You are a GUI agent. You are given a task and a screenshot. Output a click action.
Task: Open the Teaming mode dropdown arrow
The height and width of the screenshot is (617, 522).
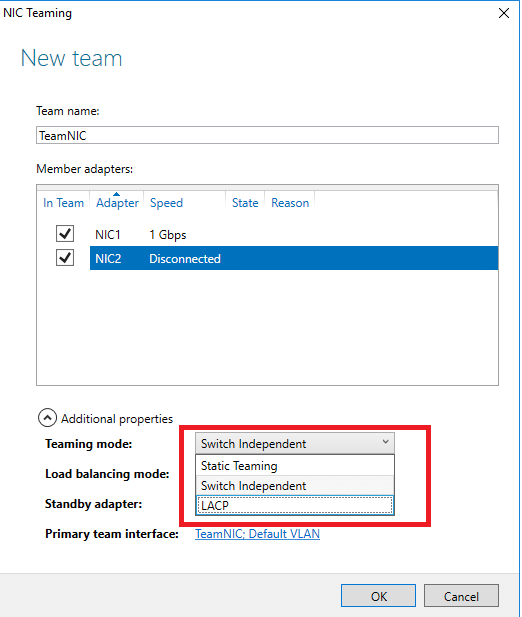(x=386, y=442)
